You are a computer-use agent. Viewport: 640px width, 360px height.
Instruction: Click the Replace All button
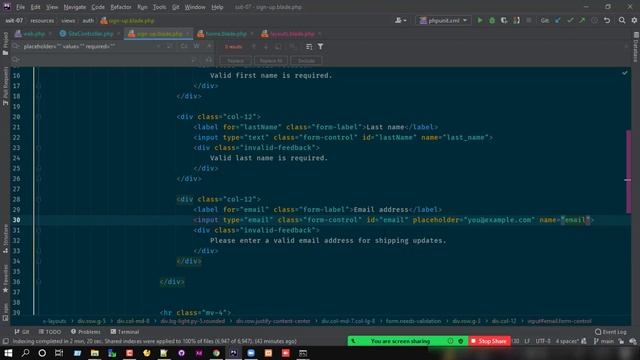[271, 60]
